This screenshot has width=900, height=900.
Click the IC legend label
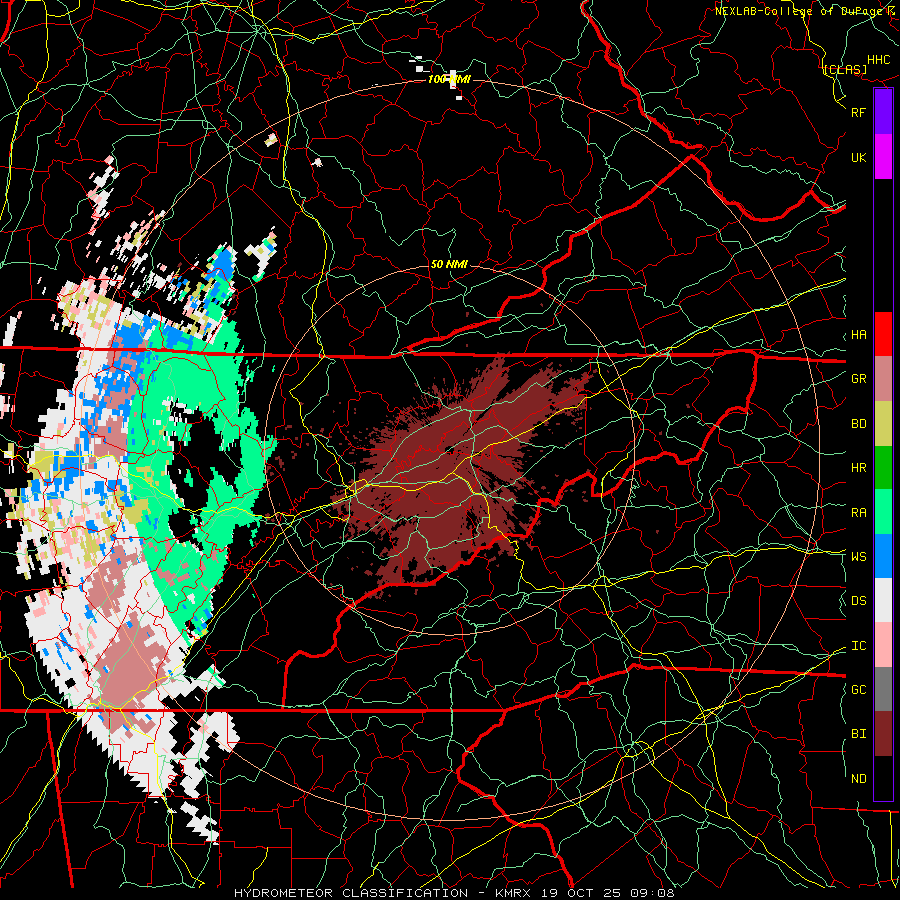pos(859,645)
